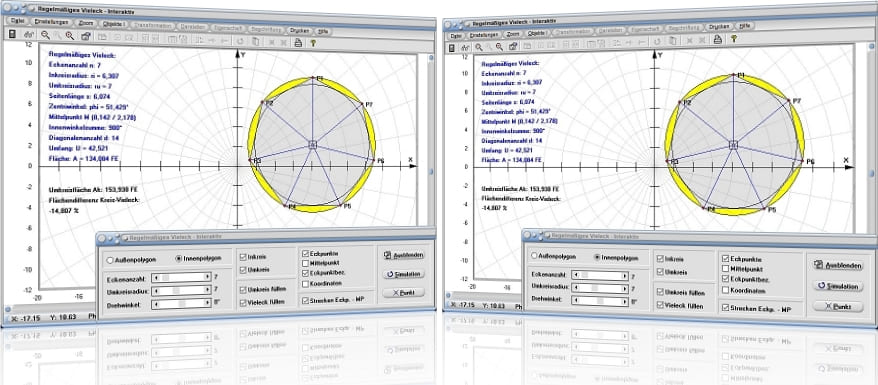The width and height of the screenshot is (878, 385).
Task: Click the camera icon in left window toolbar
Action: click(x=85, y=36)
